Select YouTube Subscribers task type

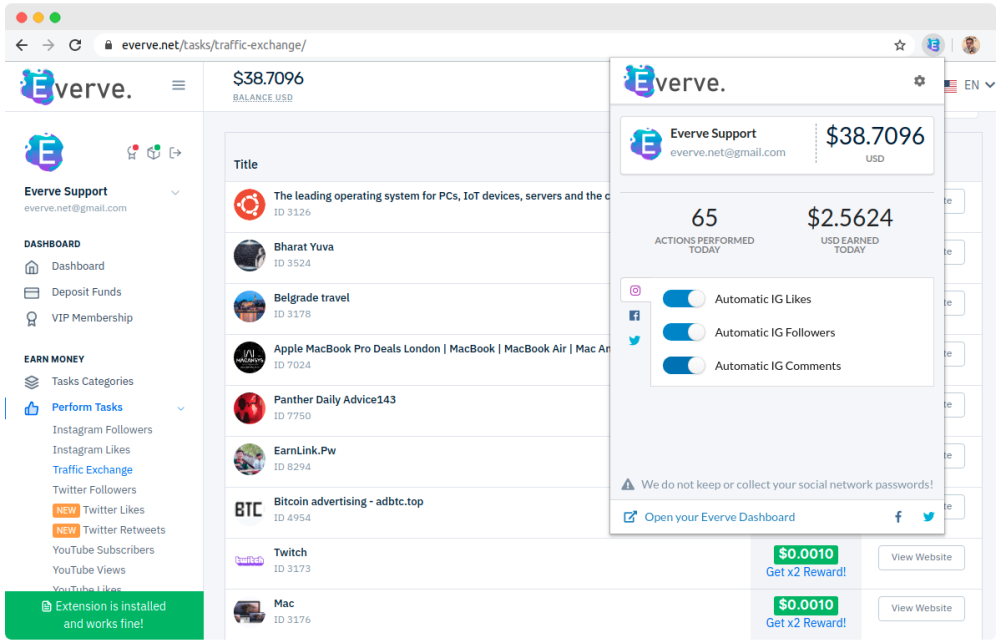(x=103, y=550)
